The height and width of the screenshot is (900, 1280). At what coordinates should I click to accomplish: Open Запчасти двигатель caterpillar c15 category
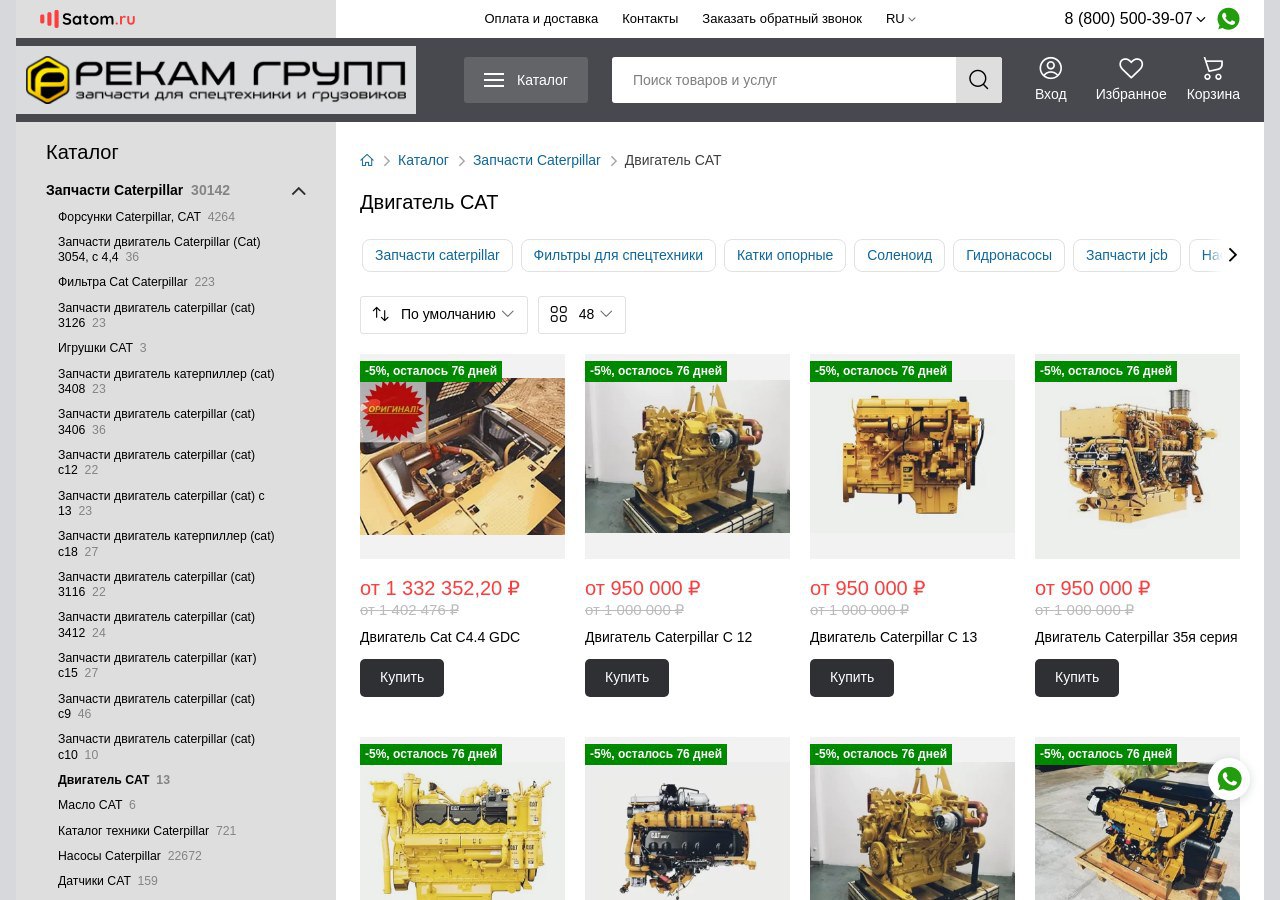[x=157, y=665]
